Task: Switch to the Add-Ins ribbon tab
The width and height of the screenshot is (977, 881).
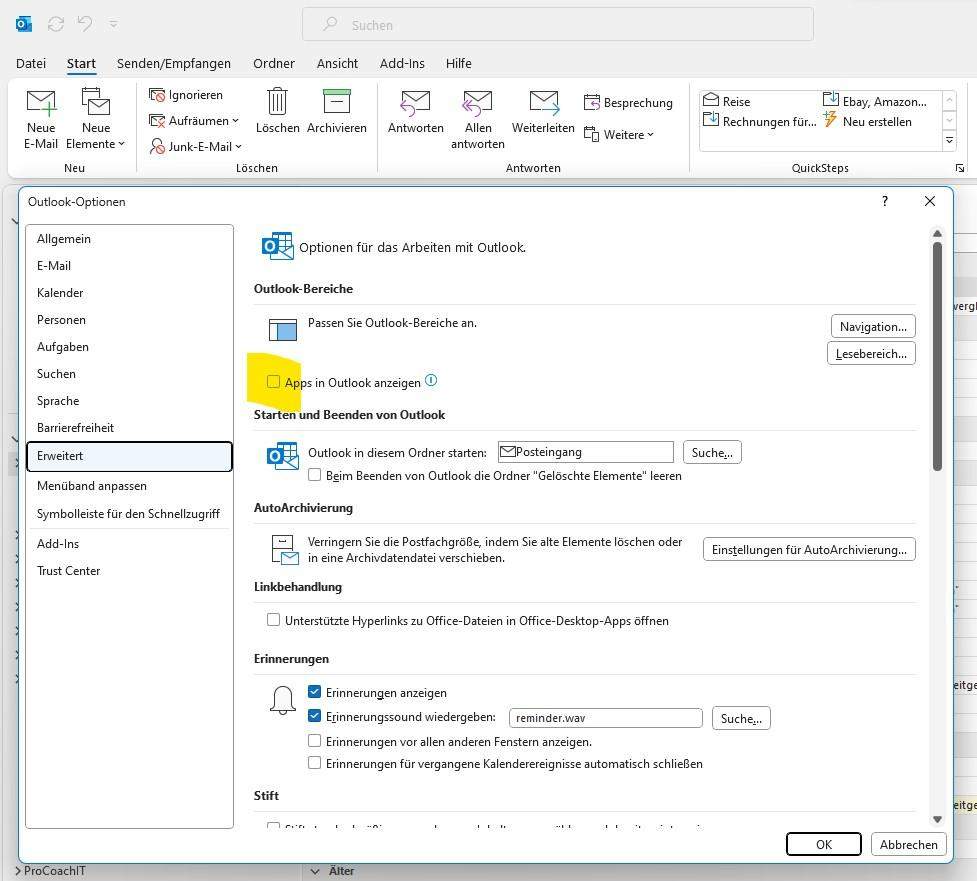Action: (x=402, y=64)
